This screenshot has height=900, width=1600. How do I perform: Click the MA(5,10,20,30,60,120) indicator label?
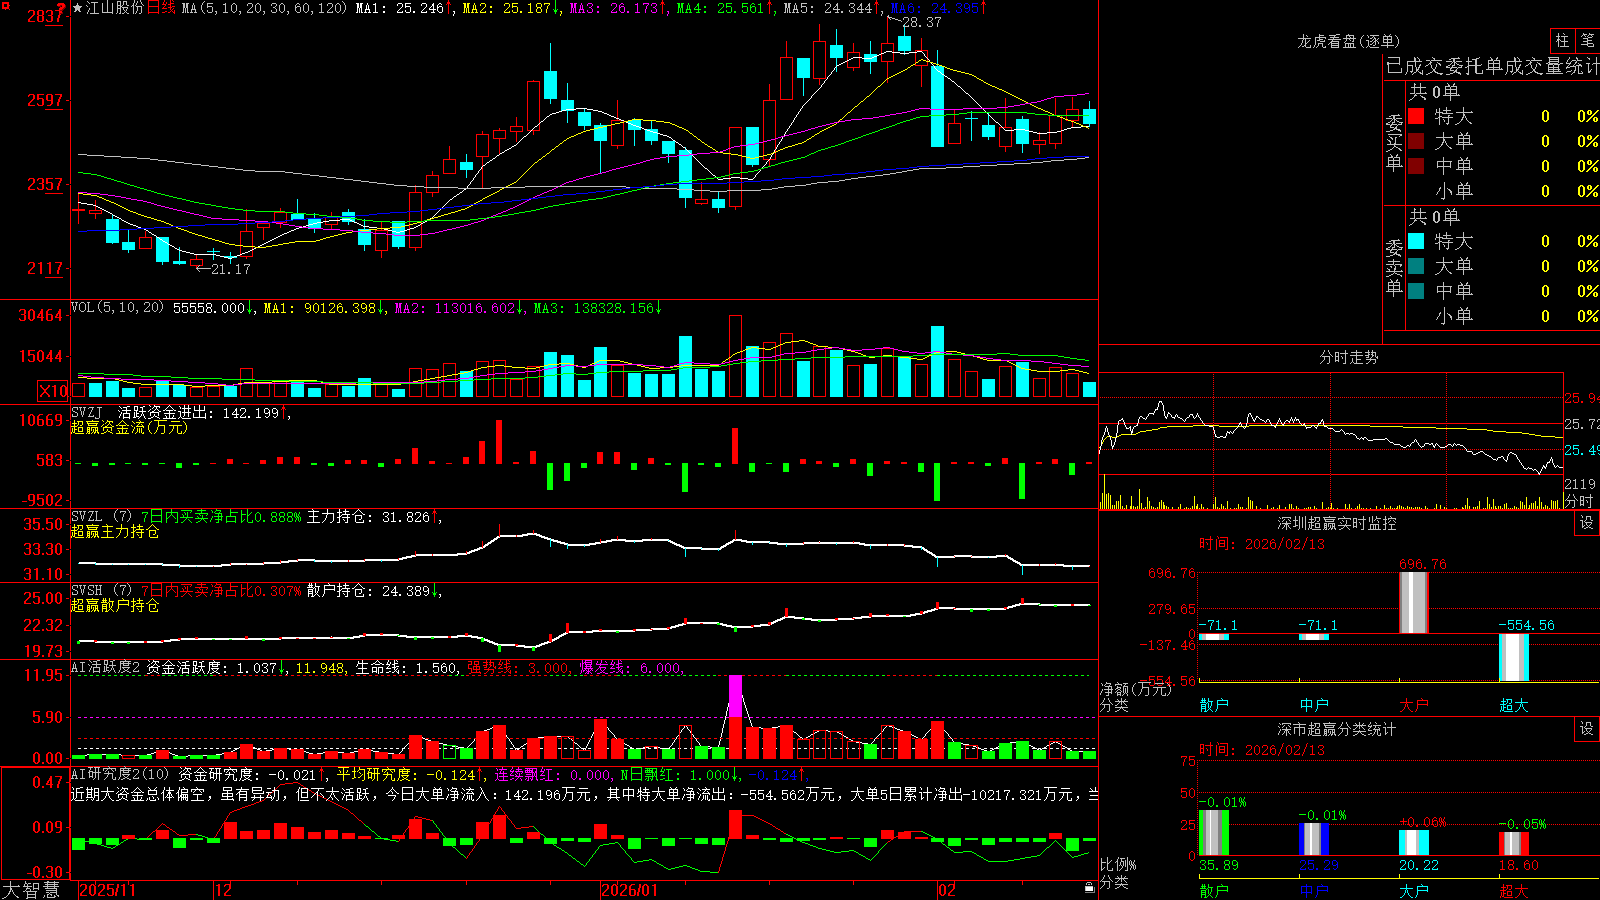click(264, 8)
